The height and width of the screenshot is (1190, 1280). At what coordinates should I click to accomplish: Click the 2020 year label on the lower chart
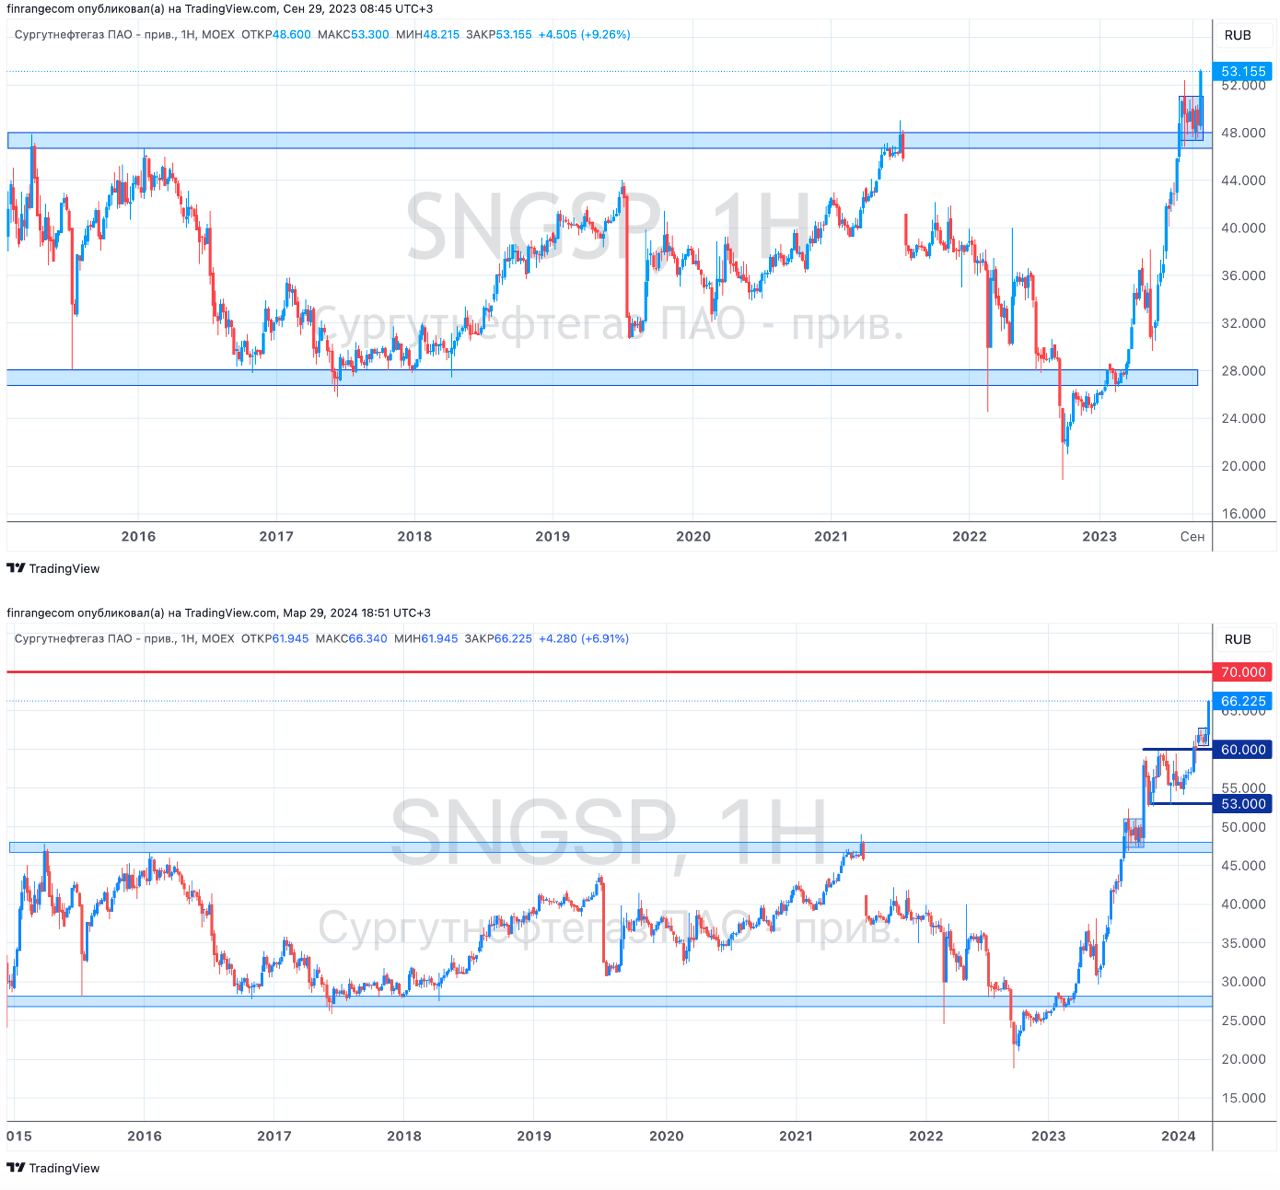666,1136
